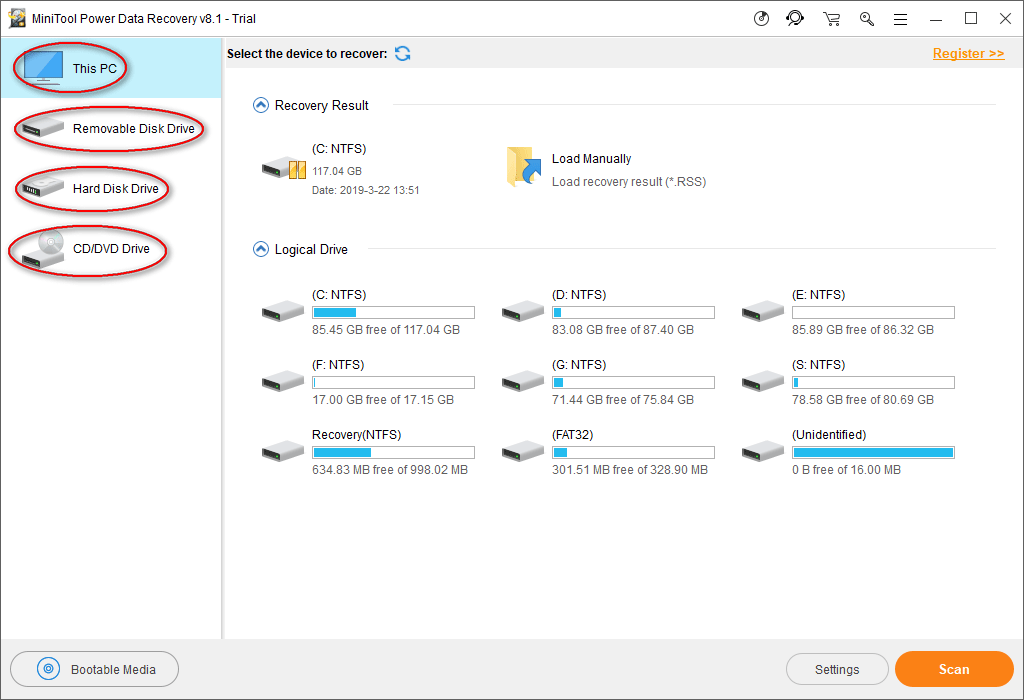The width and height of the screenshot is (1024, 700).
Task: Click the Register link
Action: tap(968, 54)
